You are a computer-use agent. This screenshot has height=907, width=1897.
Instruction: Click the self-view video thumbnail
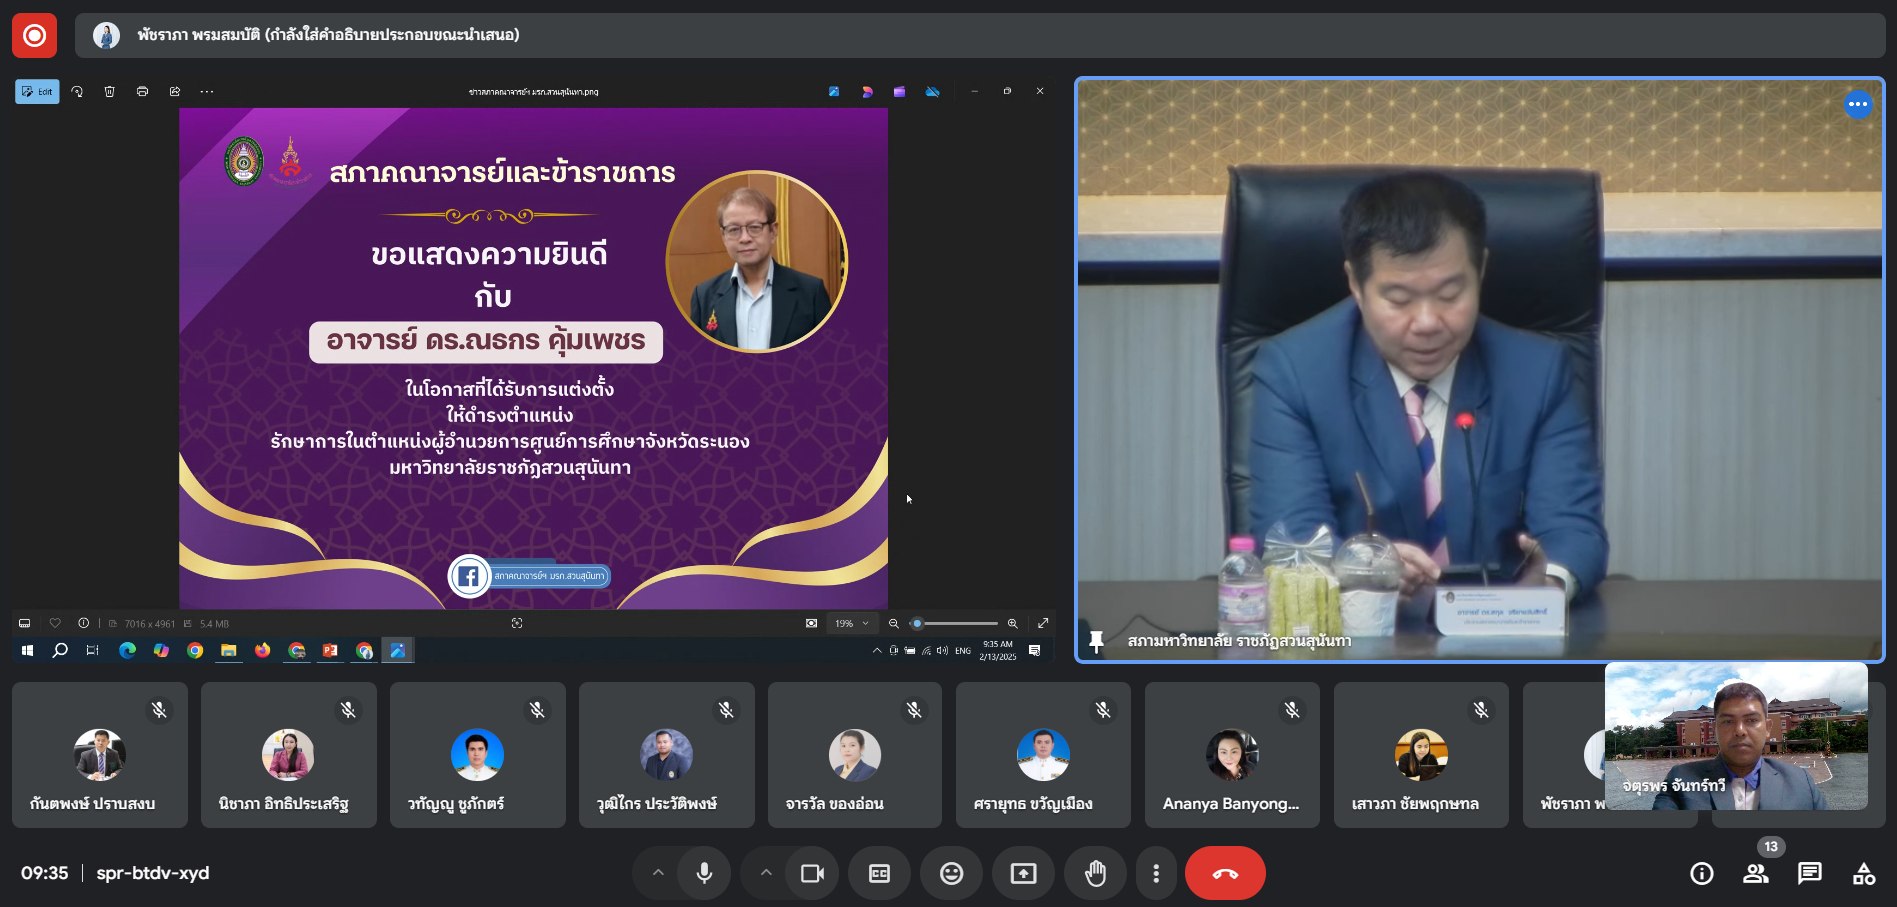point(1735,736)
